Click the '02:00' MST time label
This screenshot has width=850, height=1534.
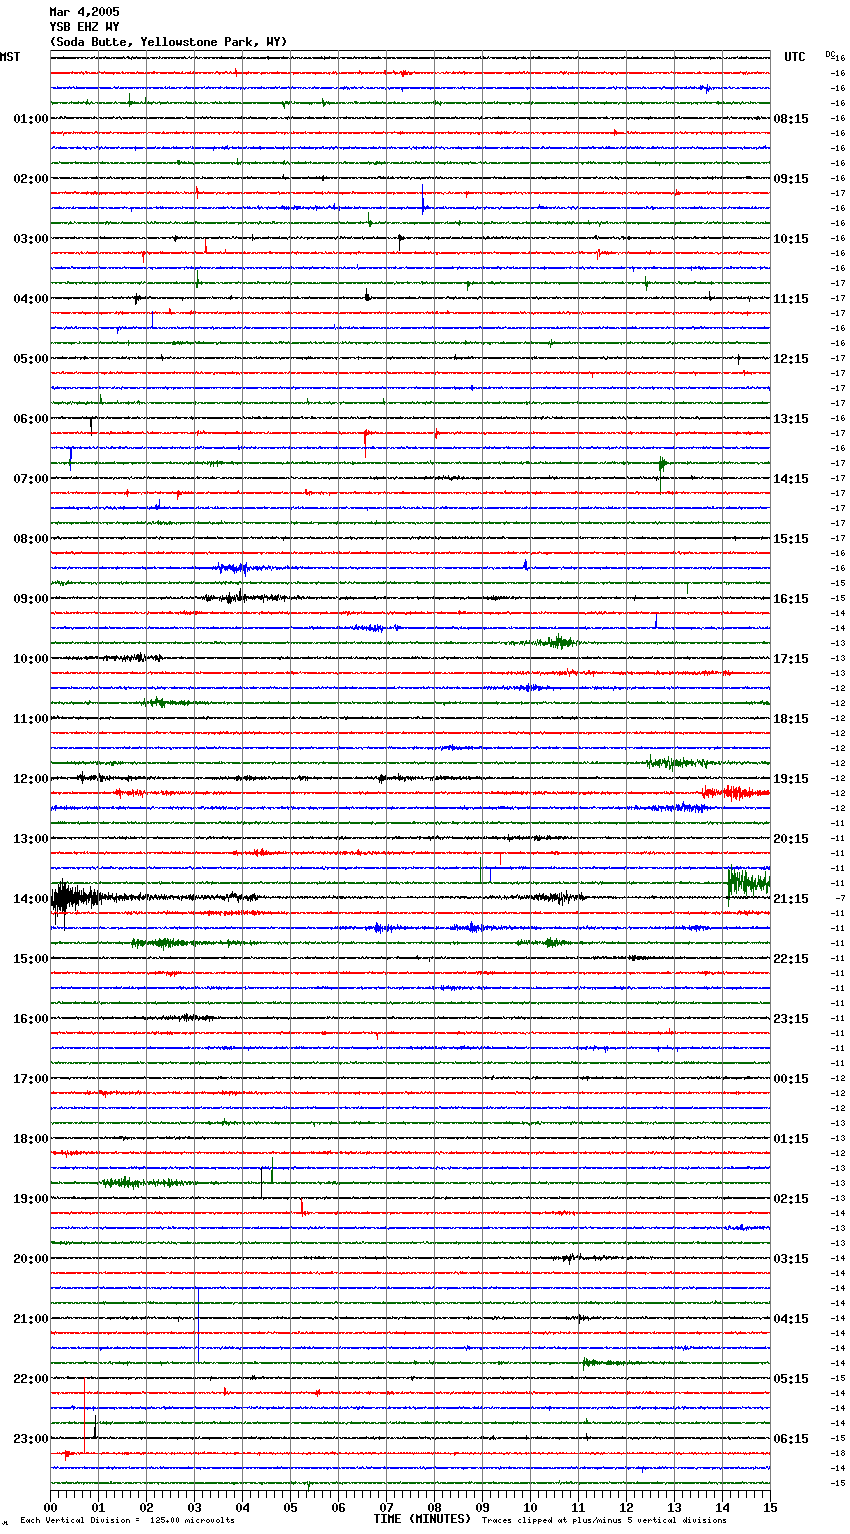pos(31,179)
